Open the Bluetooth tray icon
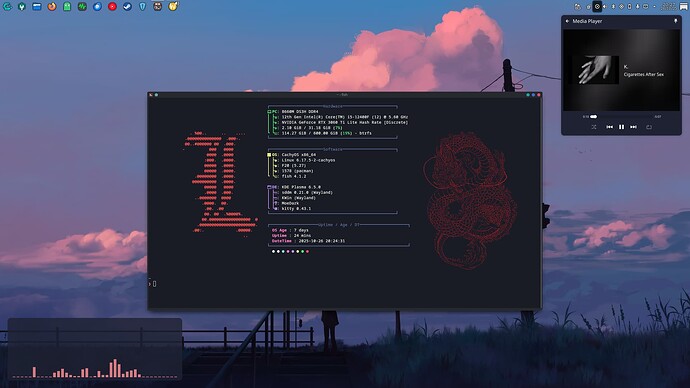Viewport: 690px width, 388px height. tap(613, 7)
